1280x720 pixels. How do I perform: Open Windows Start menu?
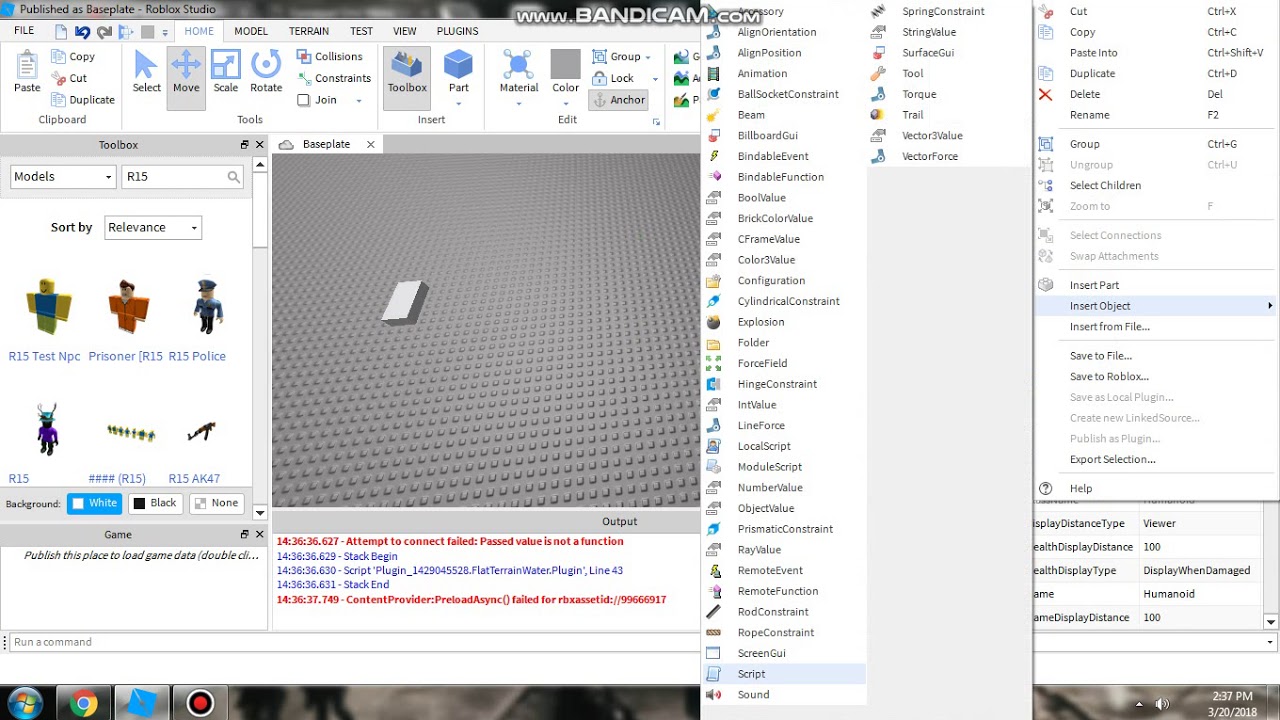24,703
